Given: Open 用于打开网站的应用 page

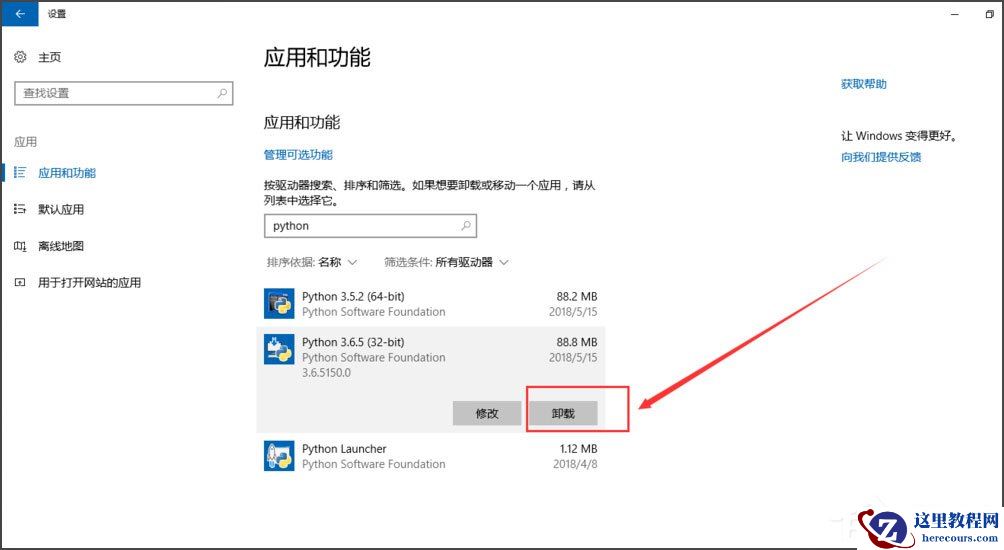Looking at the screenshot, I should pyautogui.click(x=89, y=282).
